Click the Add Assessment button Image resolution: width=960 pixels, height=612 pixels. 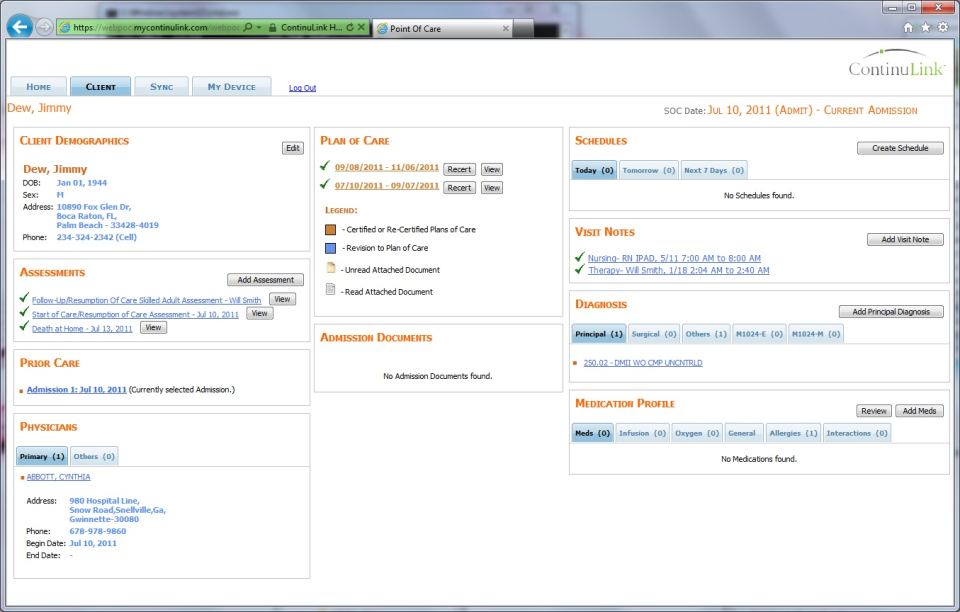click(x=266, y=280)
